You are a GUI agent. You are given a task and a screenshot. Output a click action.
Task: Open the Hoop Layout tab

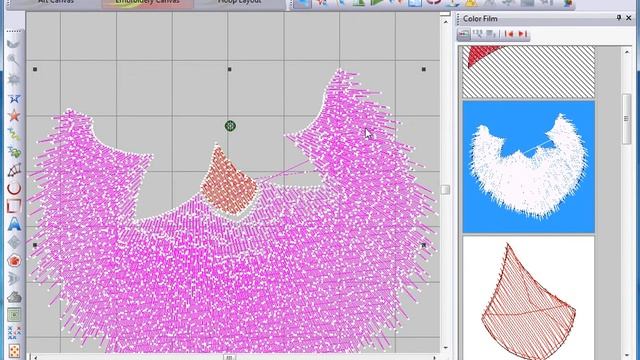point(239,2)
